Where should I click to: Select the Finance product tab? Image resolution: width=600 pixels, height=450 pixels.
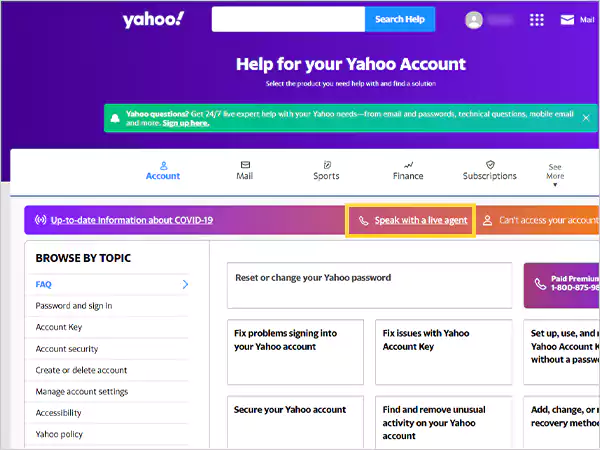pos(408,171)
